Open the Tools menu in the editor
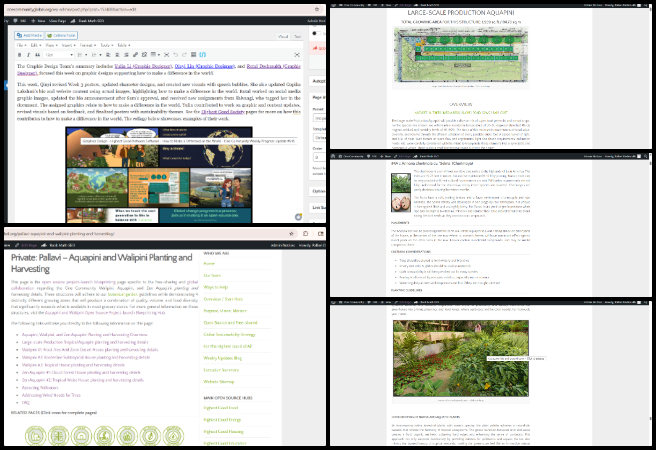This screenshot has height=450, width=656. [106, 45]
